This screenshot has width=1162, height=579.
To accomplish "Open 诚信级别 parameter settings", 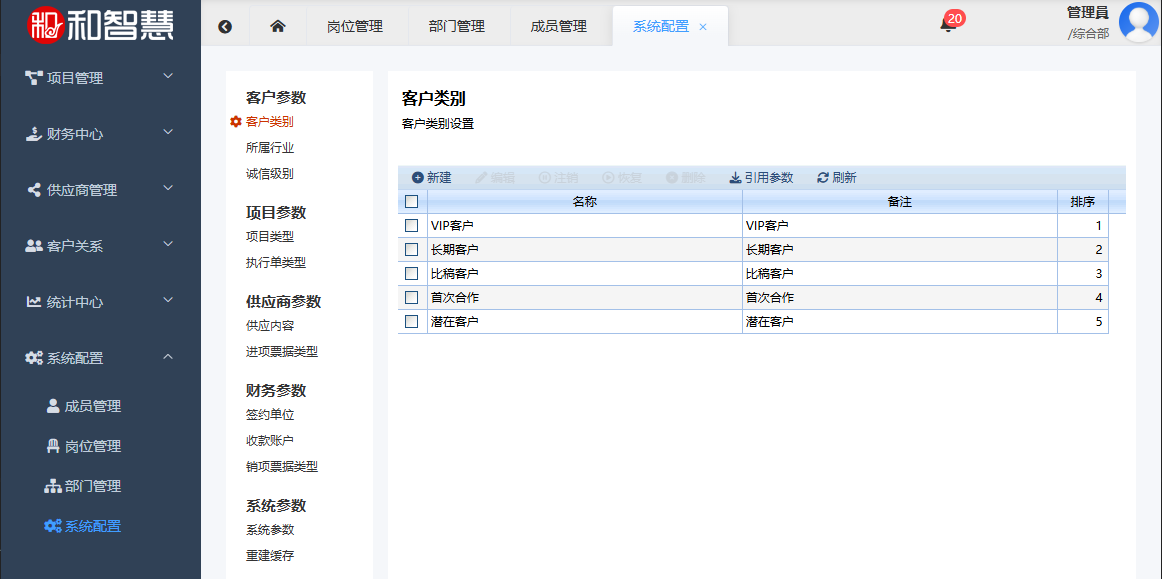I will tap(270, 174).
